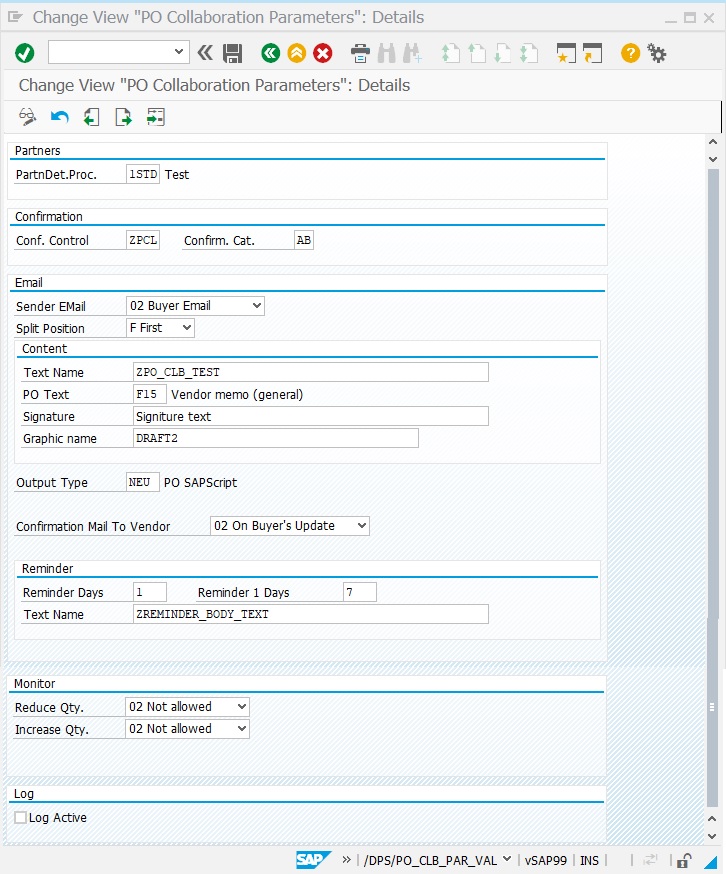Cancel with the red X icon
726x874 pixels.
click(323, 54)
